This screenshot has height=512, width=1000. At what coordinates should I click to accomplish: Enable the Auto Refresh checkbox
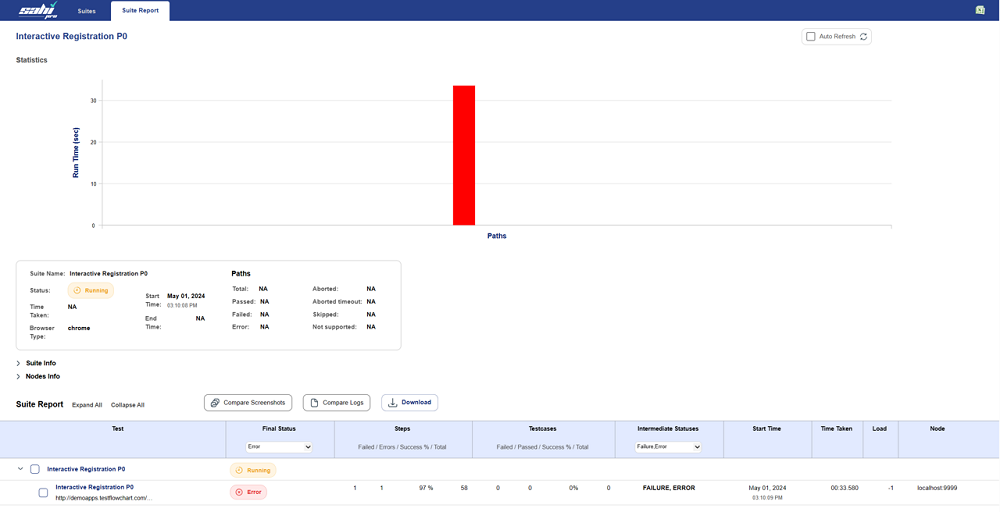pos(811,37)
